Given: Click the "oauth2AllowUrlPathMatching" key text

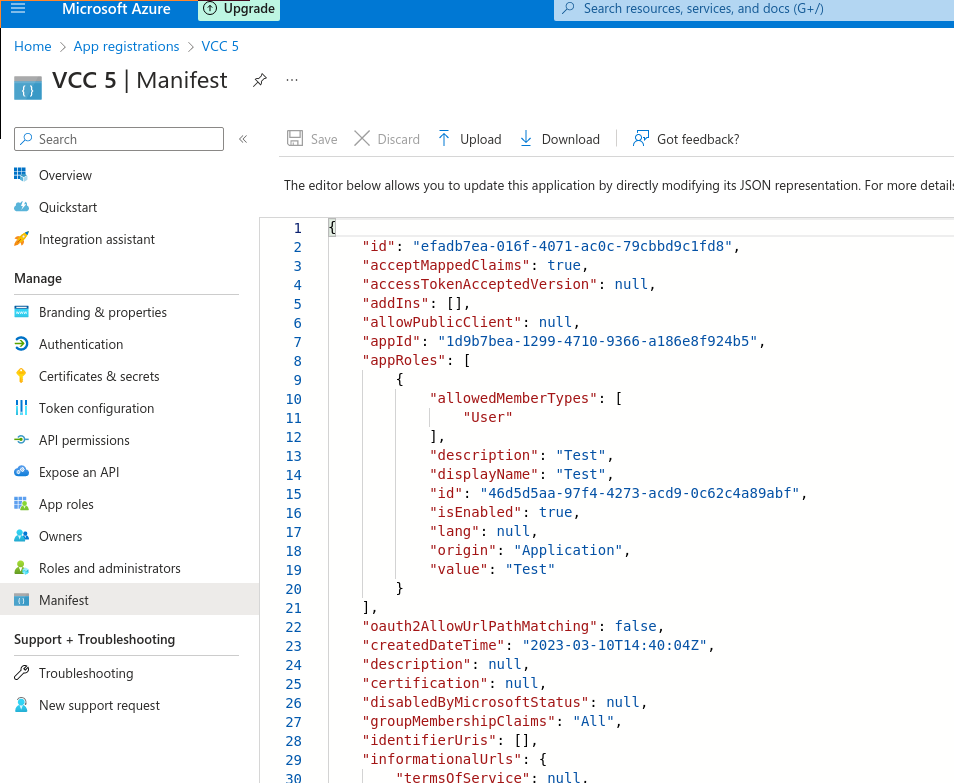Looking at the screenshot, I should (480, 626).
